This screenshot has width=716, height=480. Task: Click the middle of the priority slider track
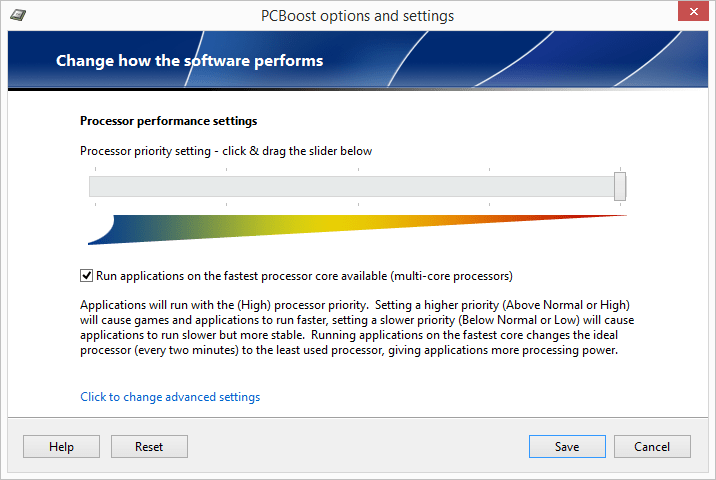click(355, 187)
